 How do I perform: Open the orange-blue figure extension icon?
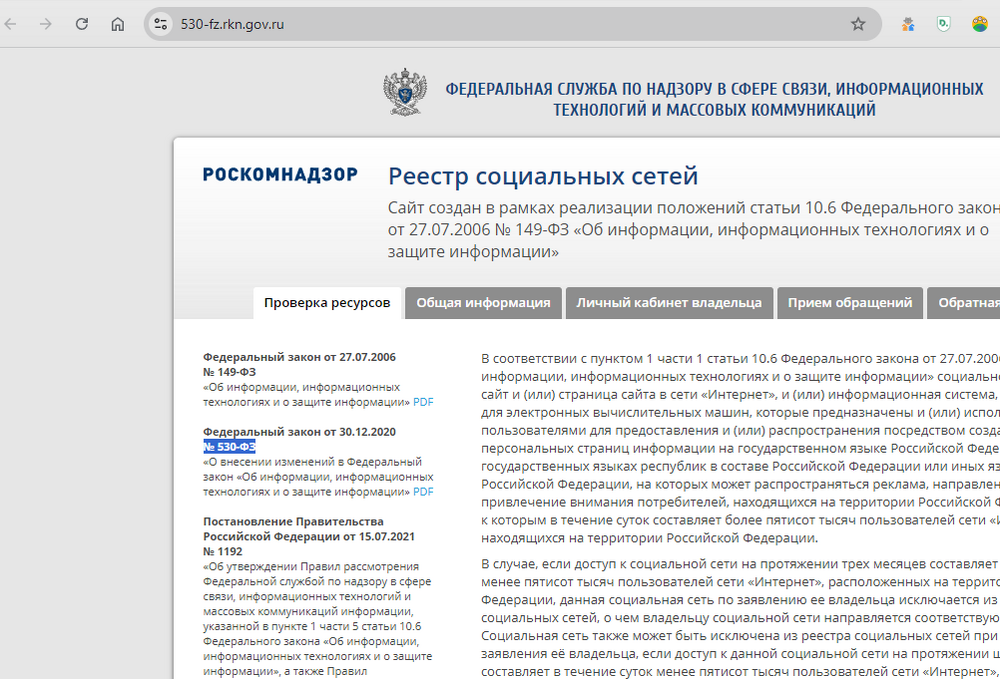[x=908, y=24]
